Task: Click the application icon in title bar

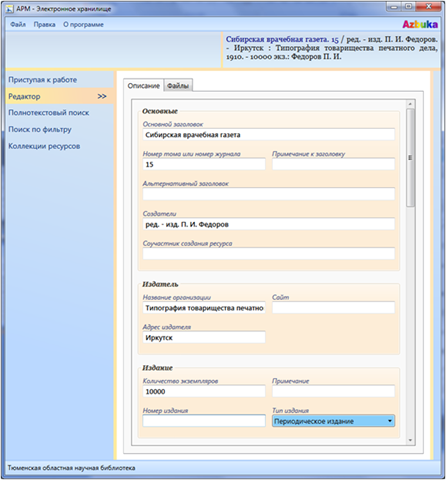Action: point(9,9)
